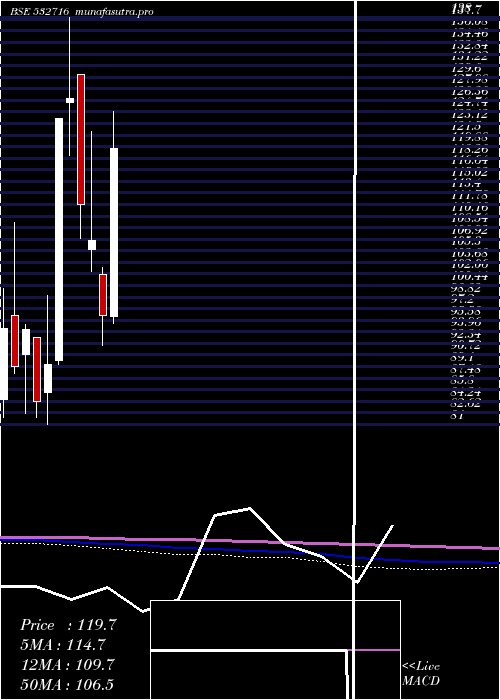Image resolution: width=500 pixels, height=700 pixels.
Task: Click the 'BSE 532716' ticker label
Action: [40, 12]
